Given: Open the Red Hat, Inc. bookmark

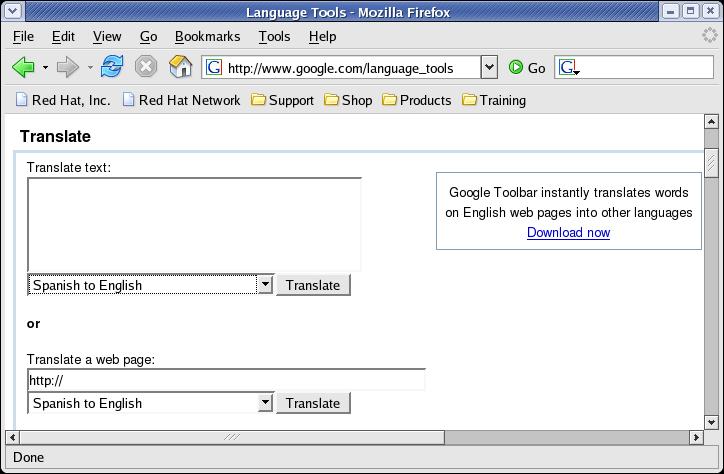Looking at the screenshot, I should [63, 100].
